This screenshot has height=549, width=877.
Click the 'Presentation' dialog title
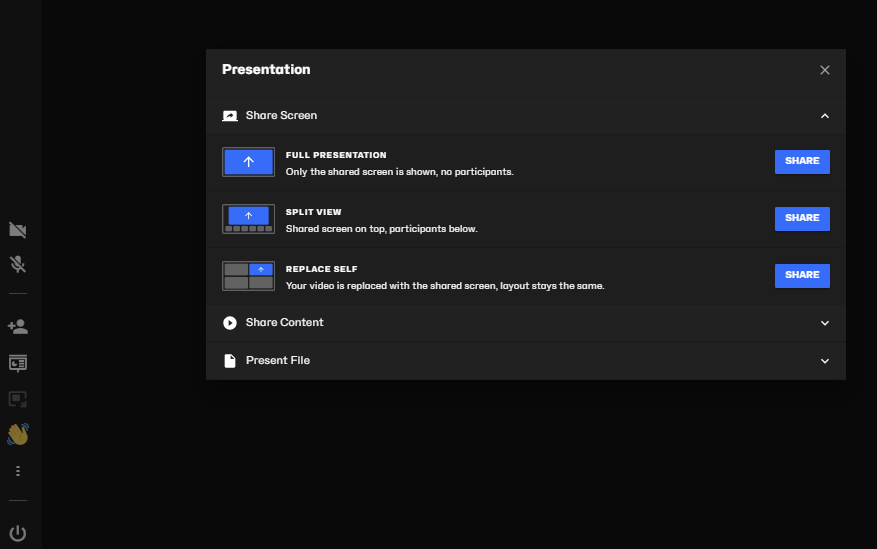[x=266, y=69]
